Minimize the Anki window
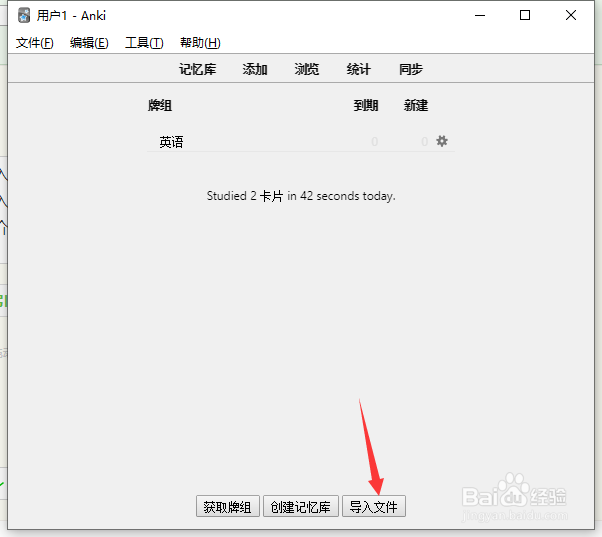 pyautogui.click(x=480, y=16)
